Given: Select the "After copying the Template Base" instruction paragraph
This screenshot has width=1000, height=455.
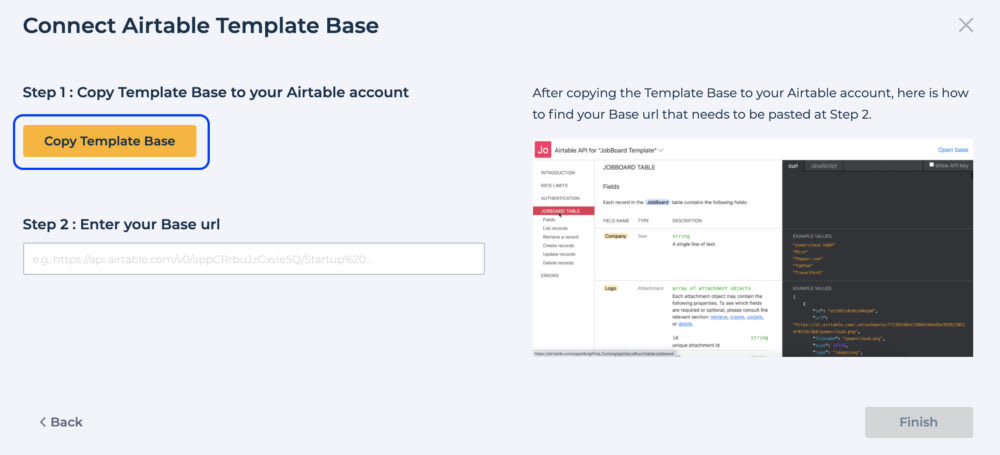Looking at the screenshot, I should click(x=751, y=104).
